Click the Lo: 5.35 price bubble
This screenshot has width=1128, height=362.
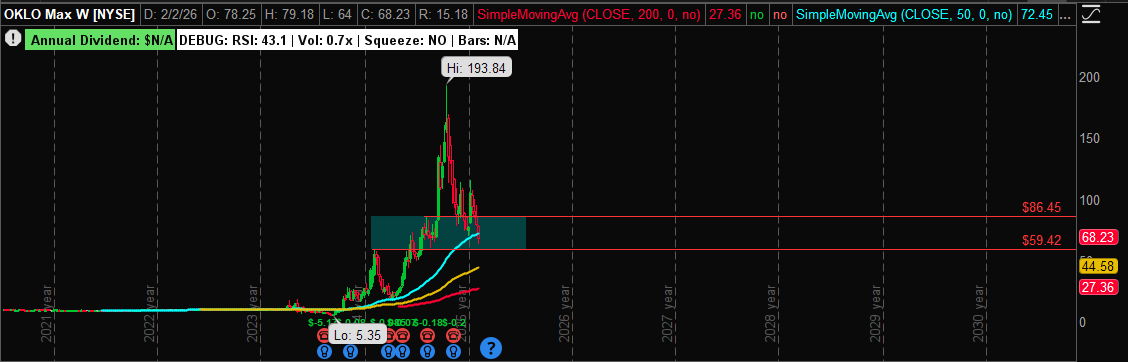click(358, 335)
